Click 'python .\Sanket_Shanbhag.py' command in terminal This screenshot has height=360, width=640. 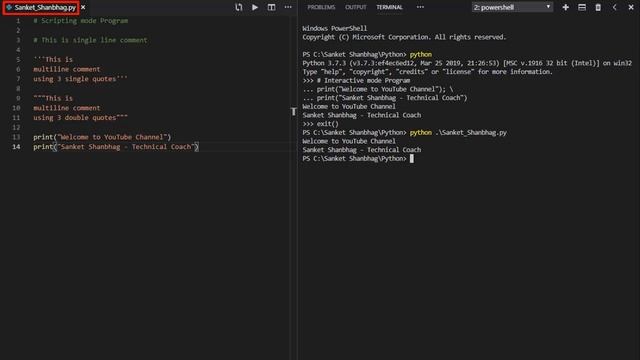458,133
